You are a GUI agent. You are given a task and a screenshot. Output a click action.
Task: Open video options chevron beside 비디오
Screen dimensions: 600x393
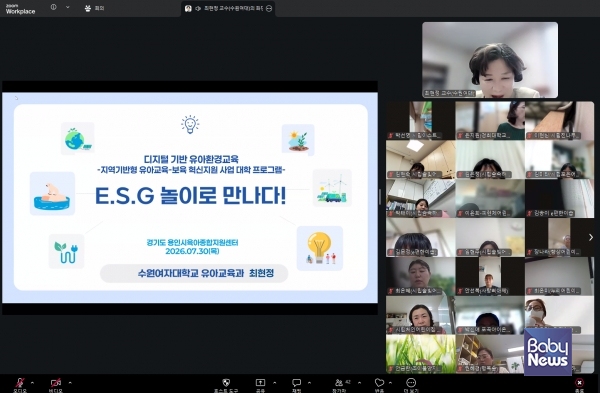pos(70,382)
